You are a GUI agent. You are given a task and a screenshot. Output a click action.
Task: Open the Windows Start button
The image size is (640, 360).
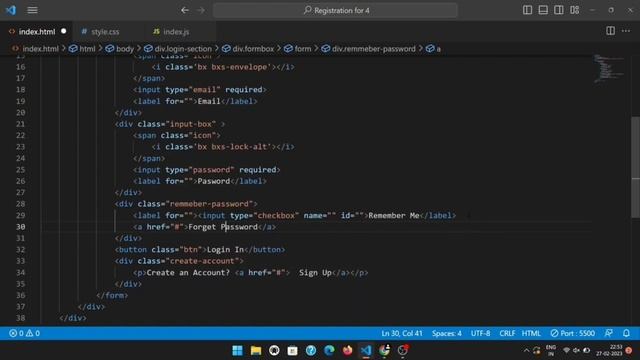pos(237,350)
